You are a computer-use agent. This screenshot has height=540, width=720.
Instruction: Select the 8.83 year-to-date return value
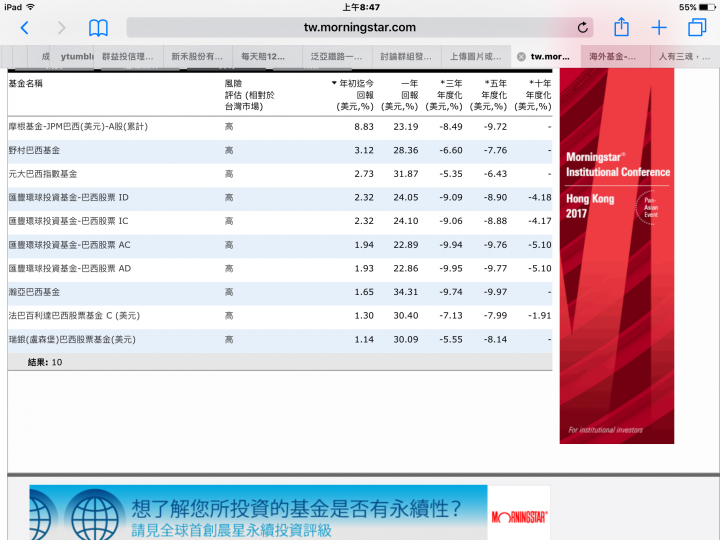point(364,126)
